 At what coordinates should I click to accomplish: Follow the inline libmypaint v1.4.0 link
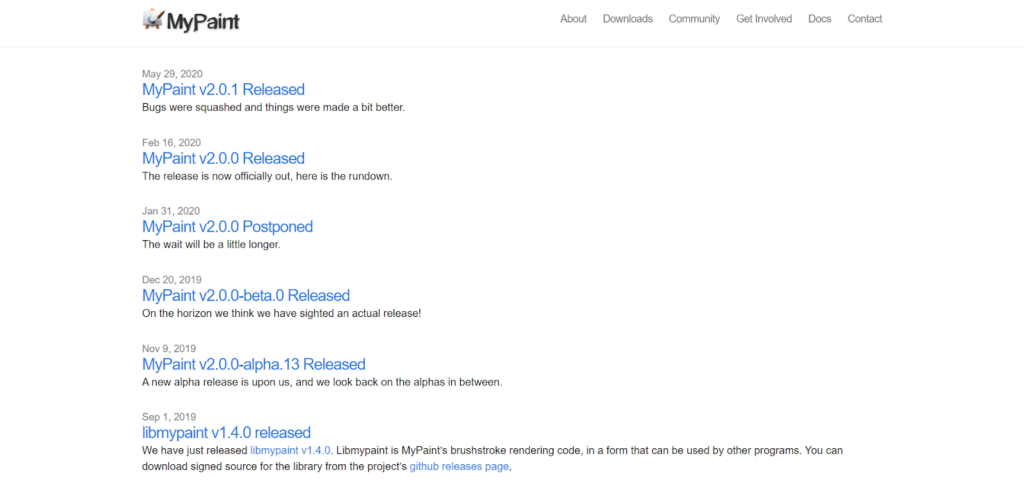pos(290,450)
